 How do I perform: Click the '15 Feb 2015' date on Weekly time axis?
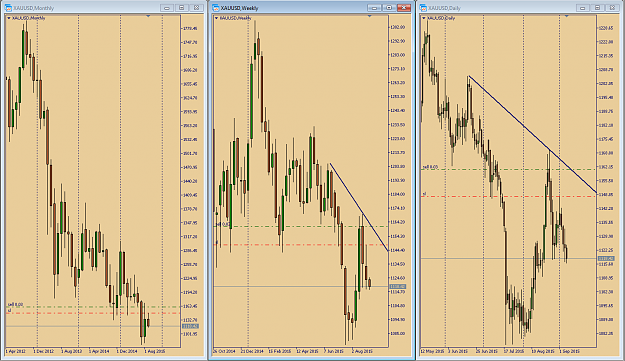279,351
